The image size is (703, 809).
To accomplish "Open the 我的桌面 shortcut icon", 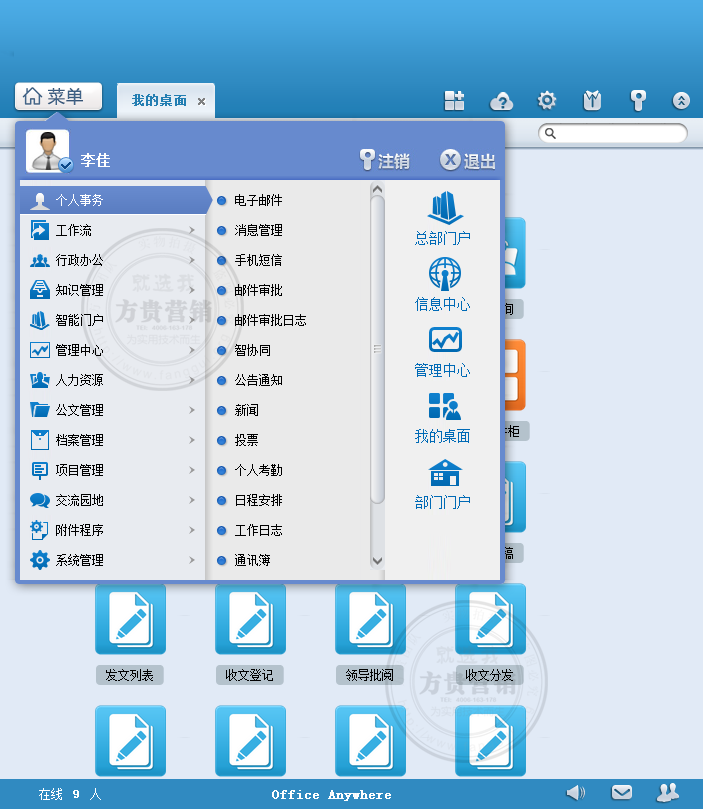I will tap(444, 406).
